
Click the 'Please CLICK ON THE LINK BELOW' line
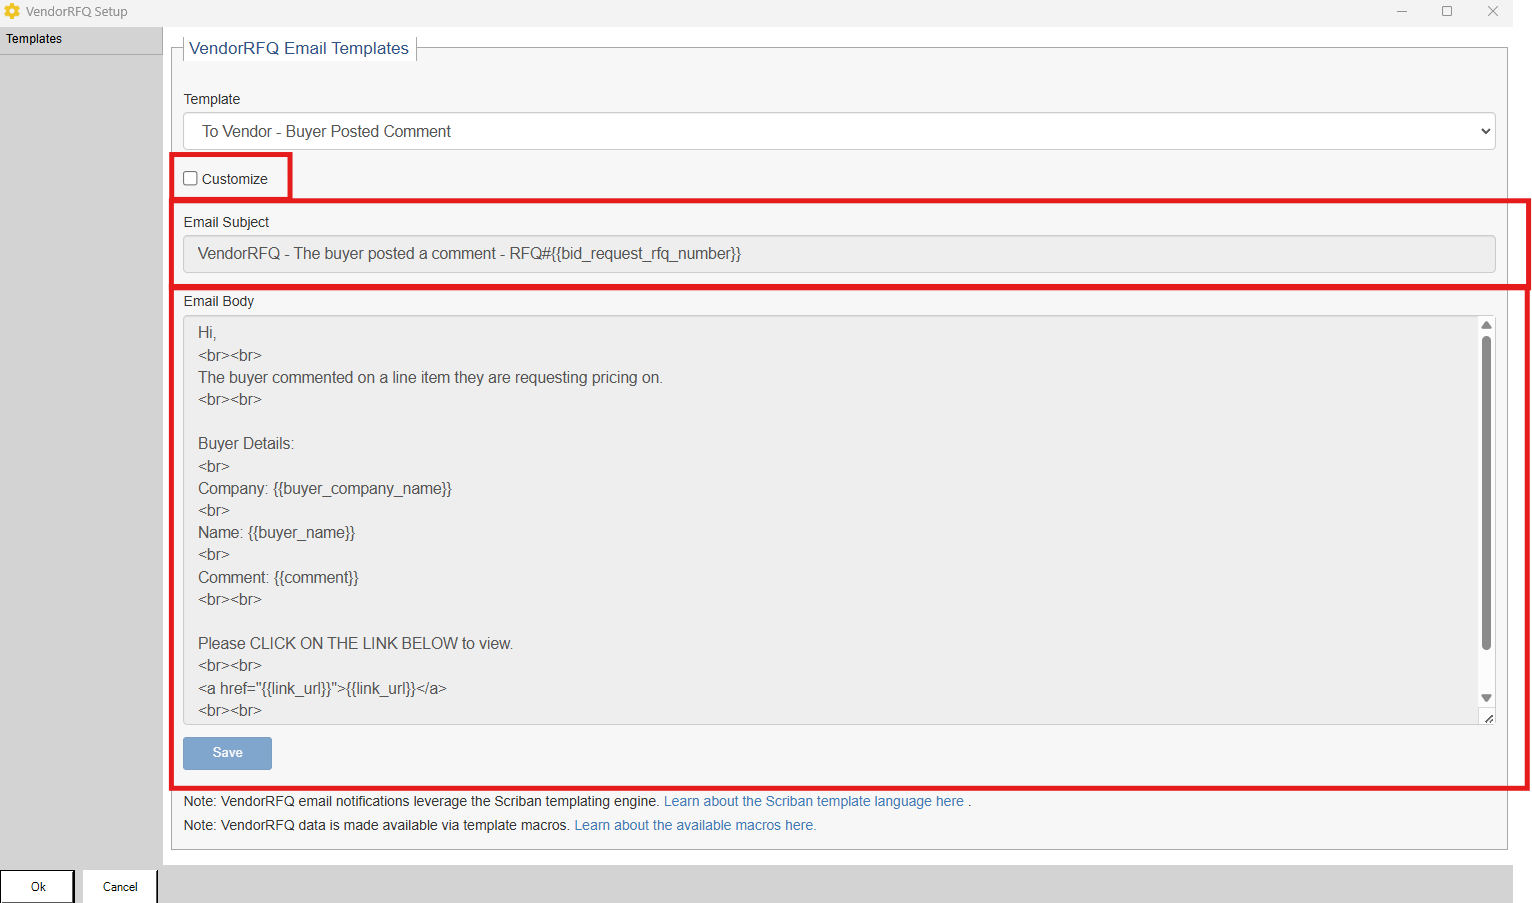tap(355, 643)
